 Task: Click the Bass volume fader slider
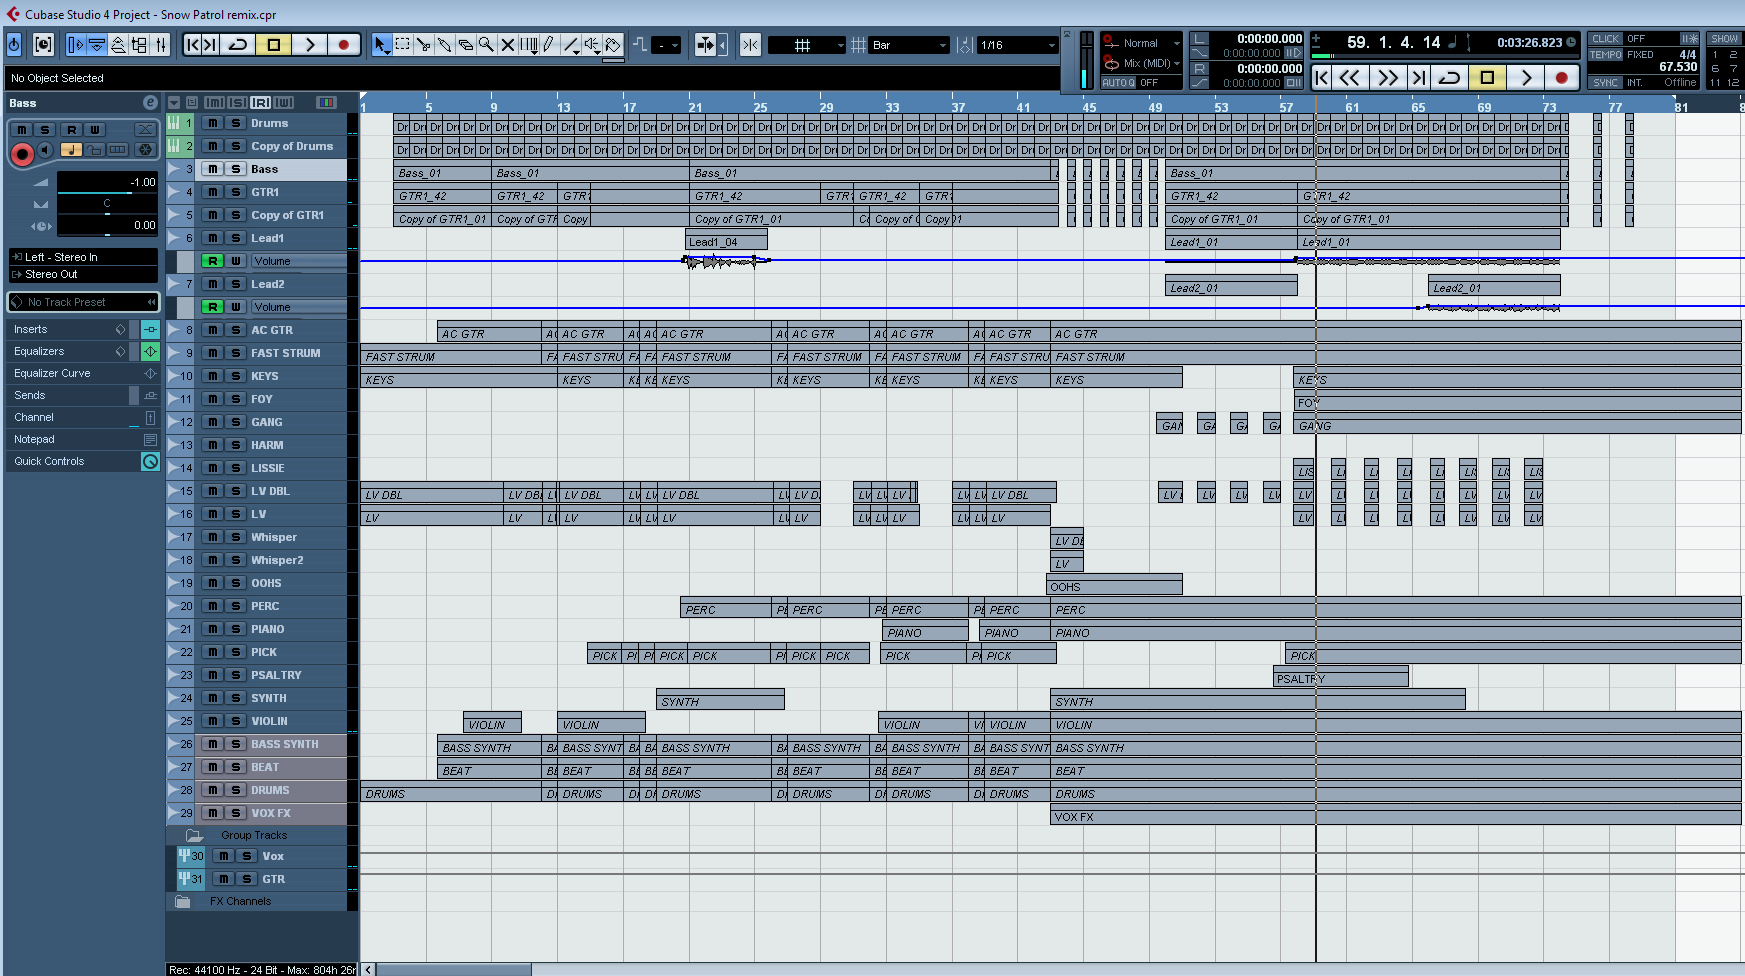107,192
